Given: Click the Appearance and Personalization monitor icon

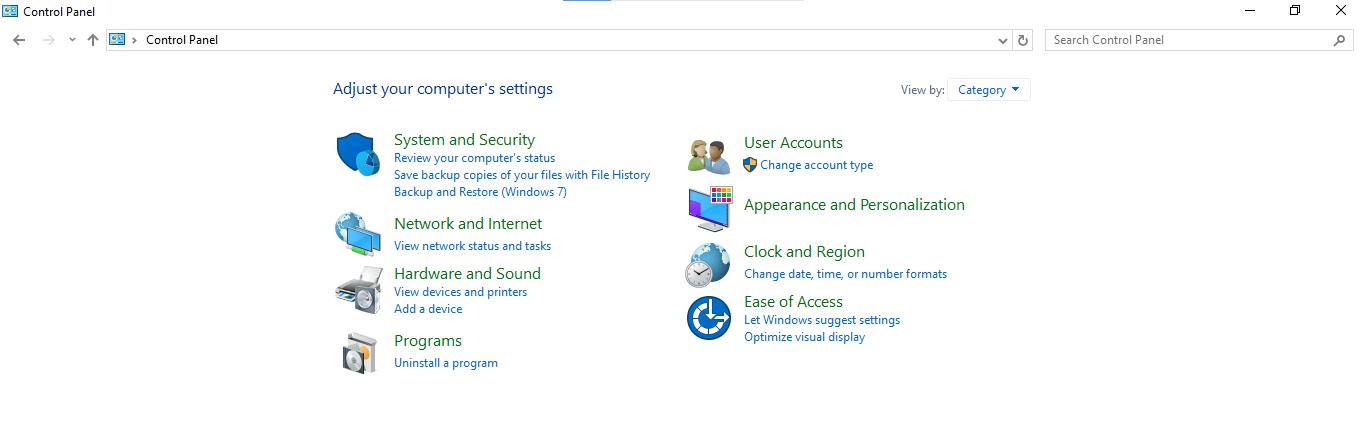Looking at the screenshot, I should pos(710,209).
